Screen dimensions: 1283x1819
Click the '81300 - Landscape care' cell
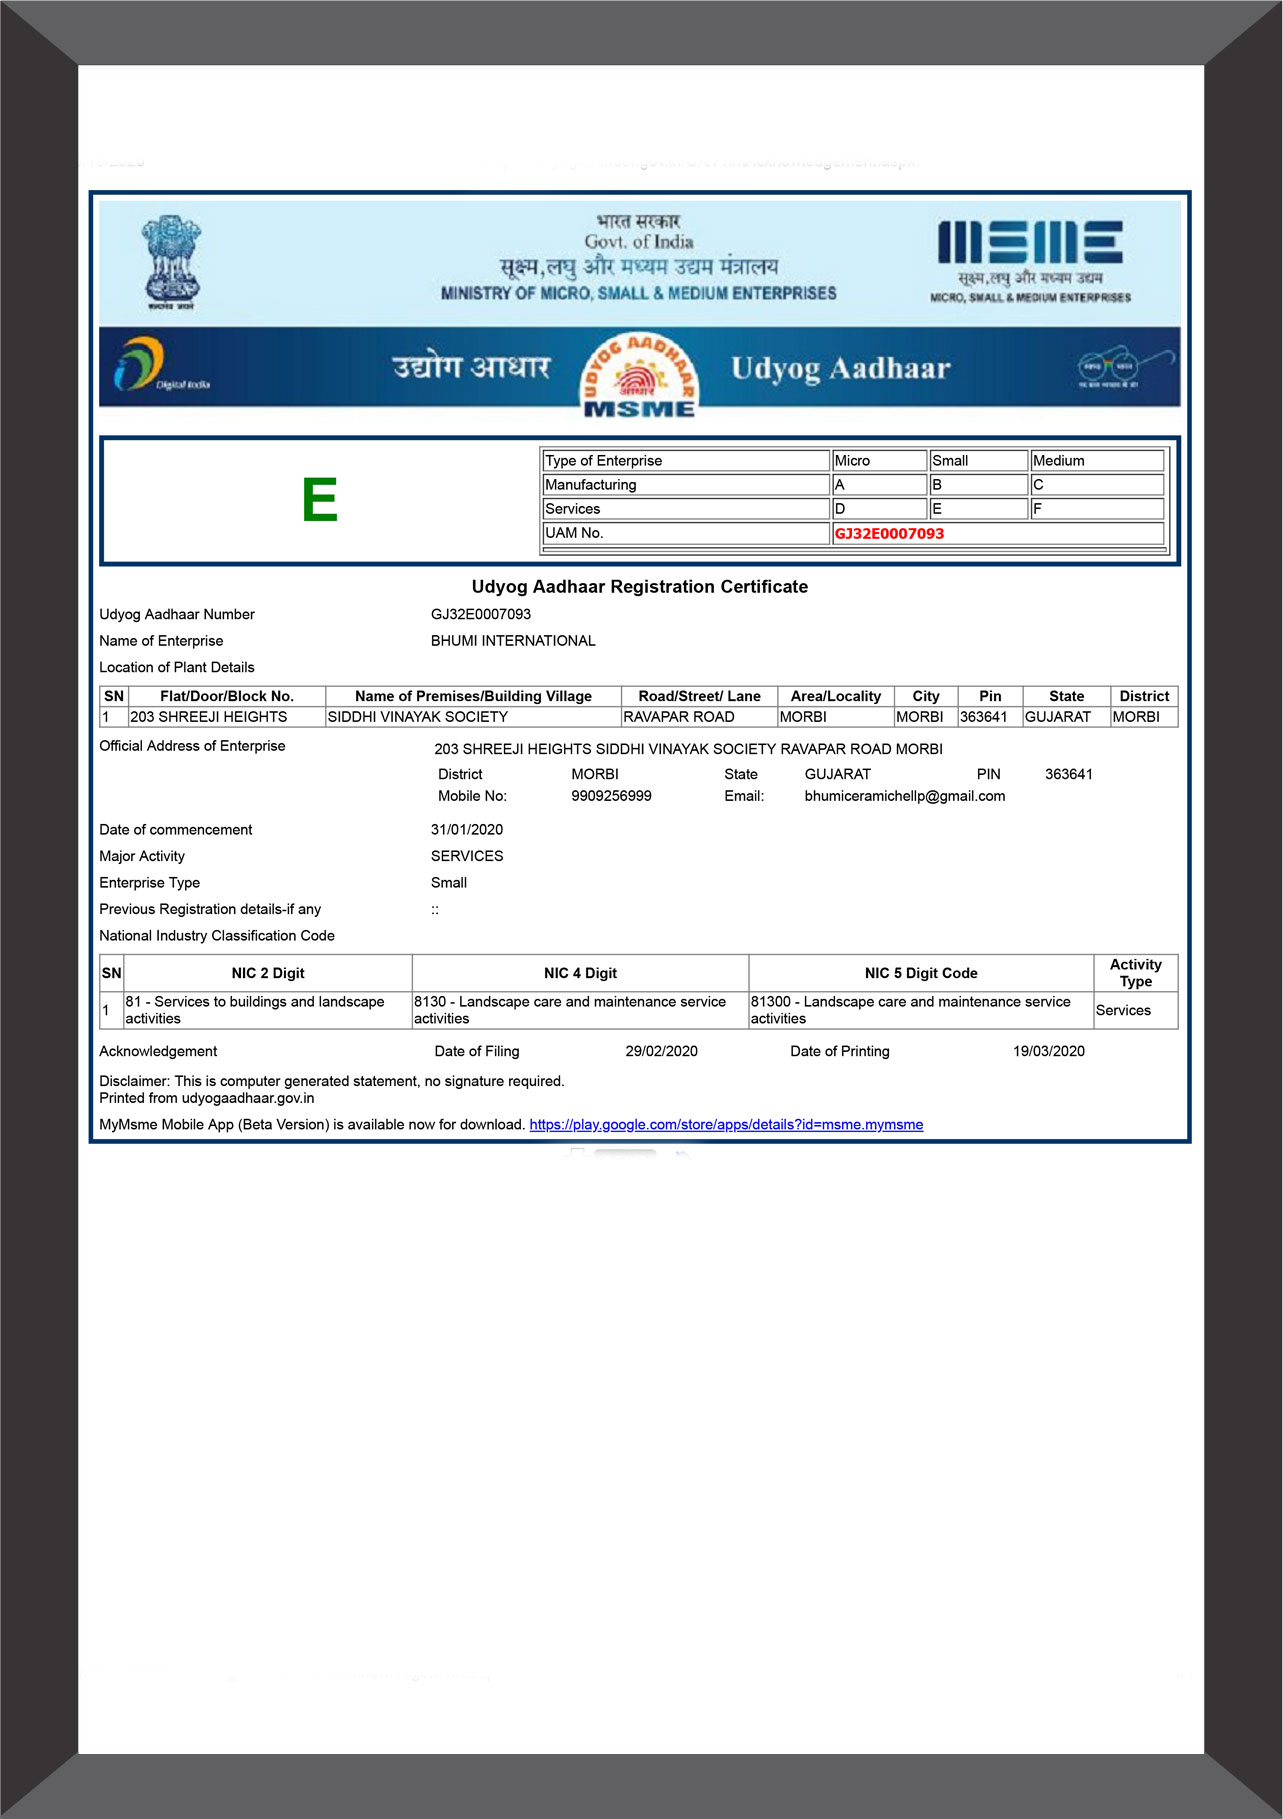[x=921, y=1010]
